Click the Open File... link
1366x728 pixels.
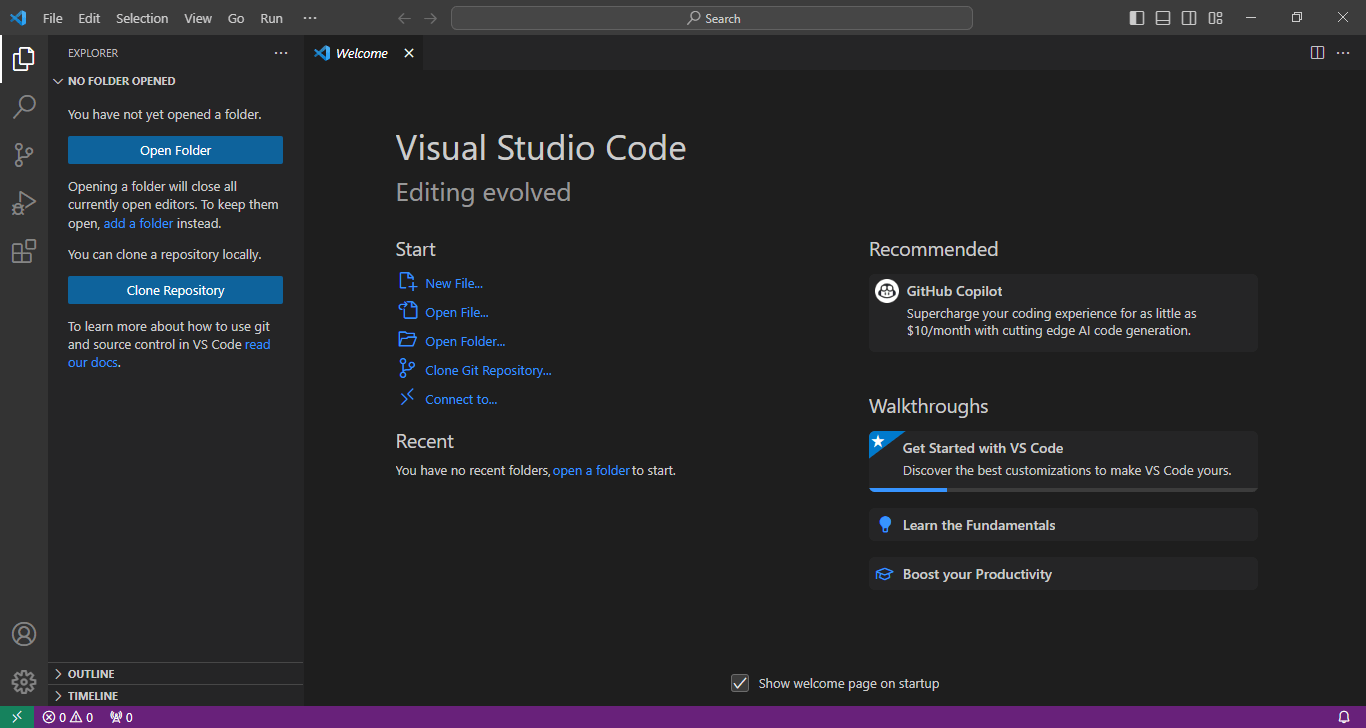[x=457, y=312]
